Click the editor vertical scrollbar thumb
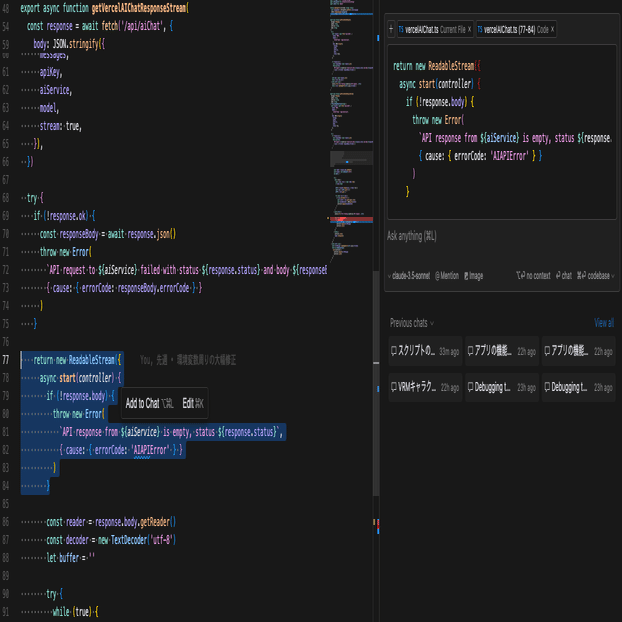 [x=376, y=383]
